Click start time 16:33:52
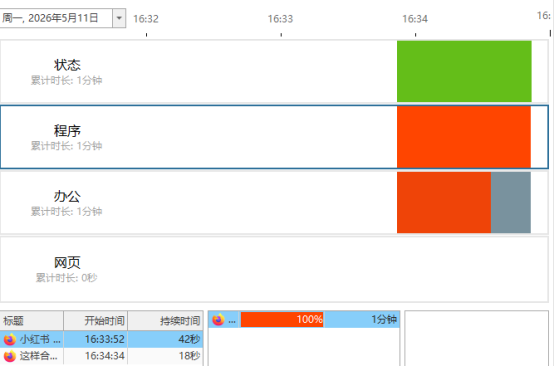 point(105,340)
